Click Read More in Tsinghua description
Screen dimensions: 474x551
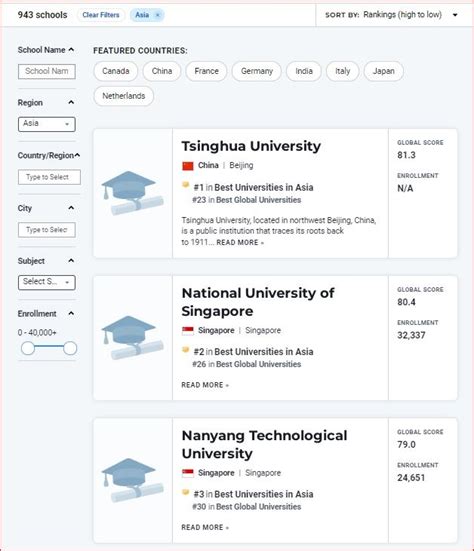point(240,242)
